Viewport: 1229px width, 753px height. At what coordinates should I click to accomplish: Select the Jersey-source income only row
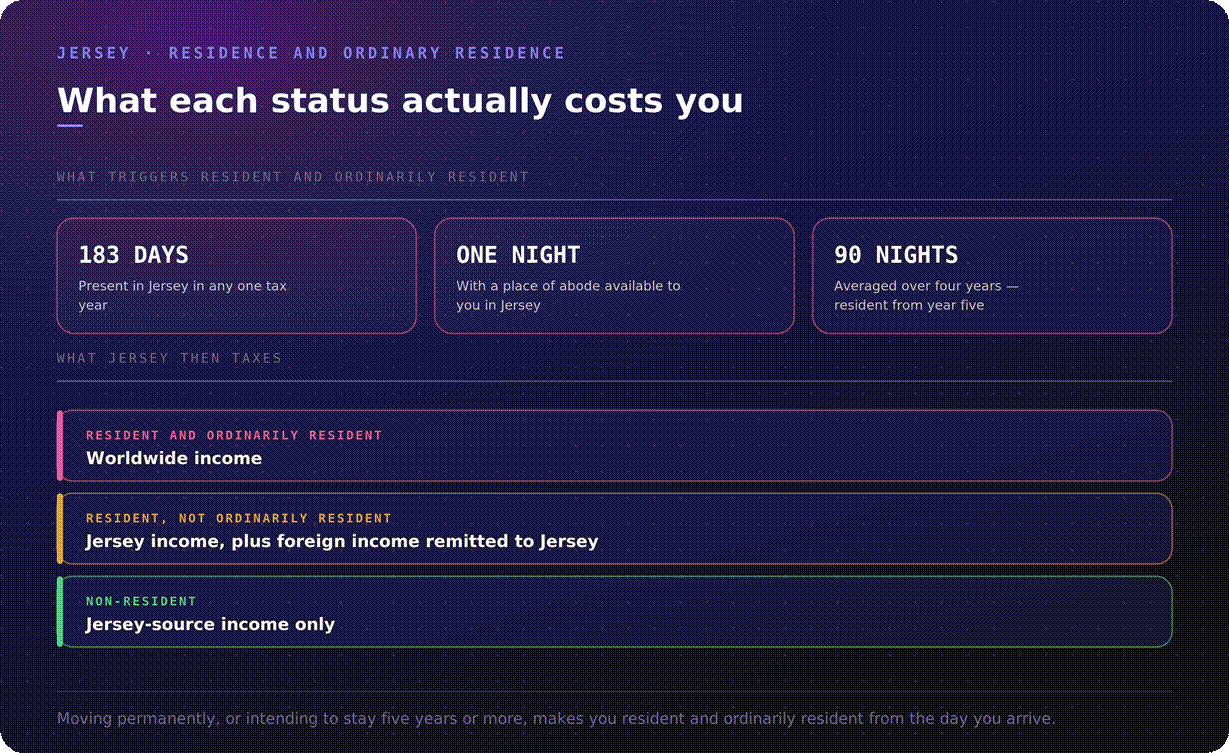coord(614,612)
